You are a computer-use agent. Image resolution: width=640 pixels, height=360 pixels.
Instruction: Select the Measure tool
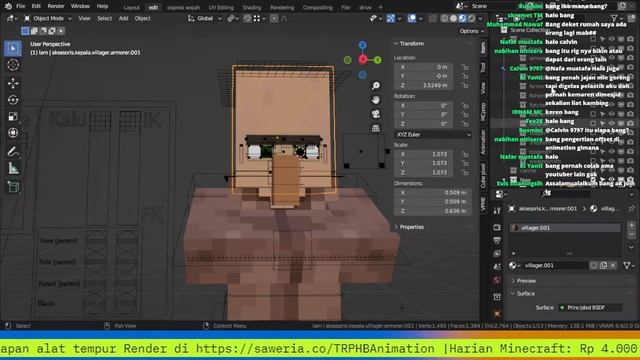pyautogui.click(x=13, y=169)
